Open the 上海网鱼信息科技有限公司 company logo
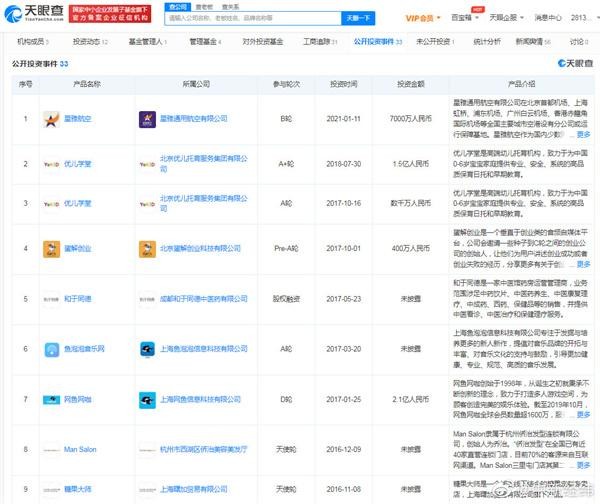This screenshot has width=600, height=504. click(147, 400)
